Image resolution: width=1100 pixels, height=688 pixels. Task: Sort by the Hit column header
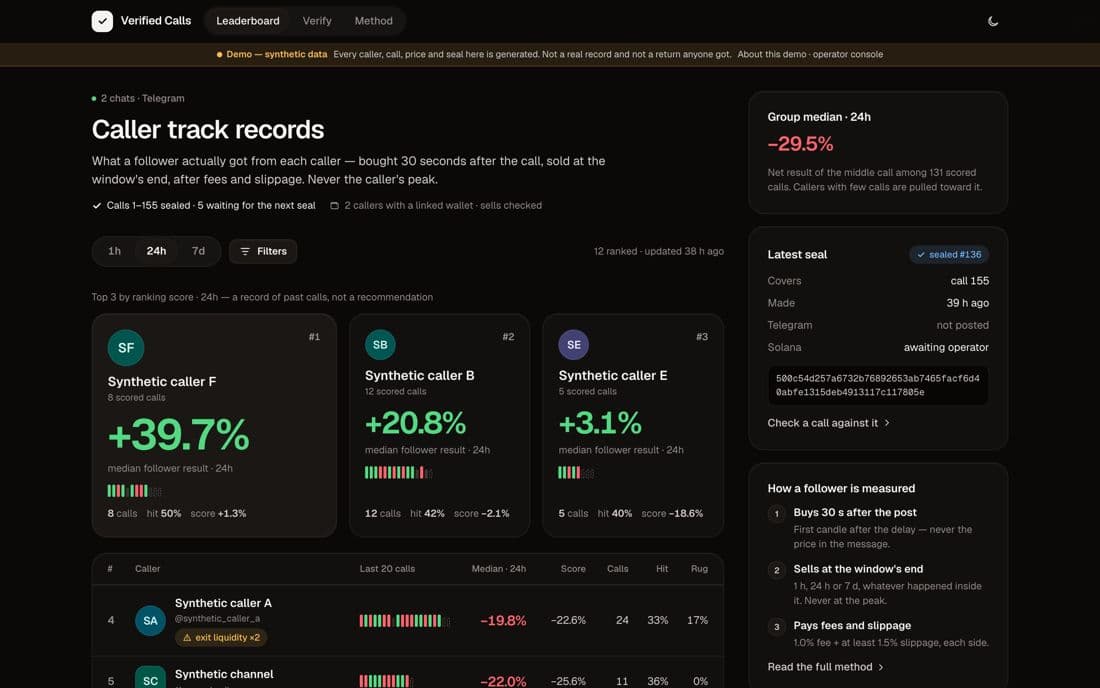pos(662,569)
